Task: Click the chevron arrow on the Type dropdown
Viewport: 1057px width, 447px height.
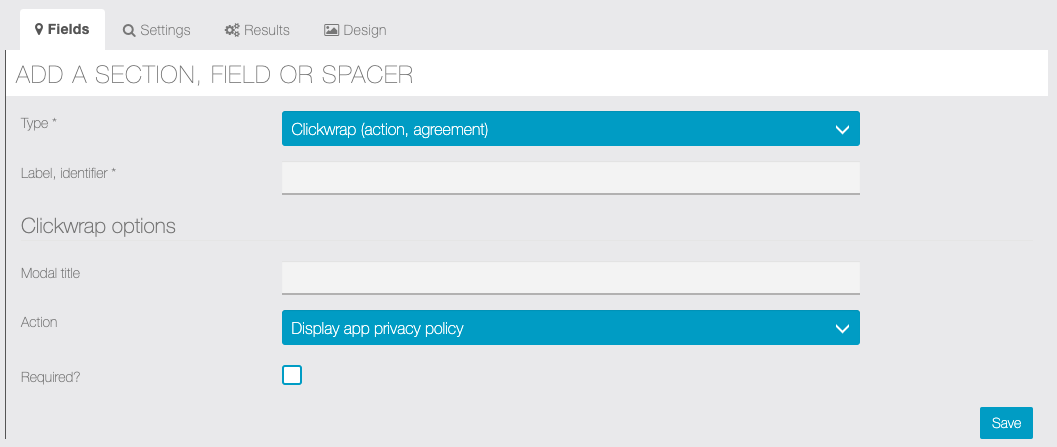Action: (842, 129)
